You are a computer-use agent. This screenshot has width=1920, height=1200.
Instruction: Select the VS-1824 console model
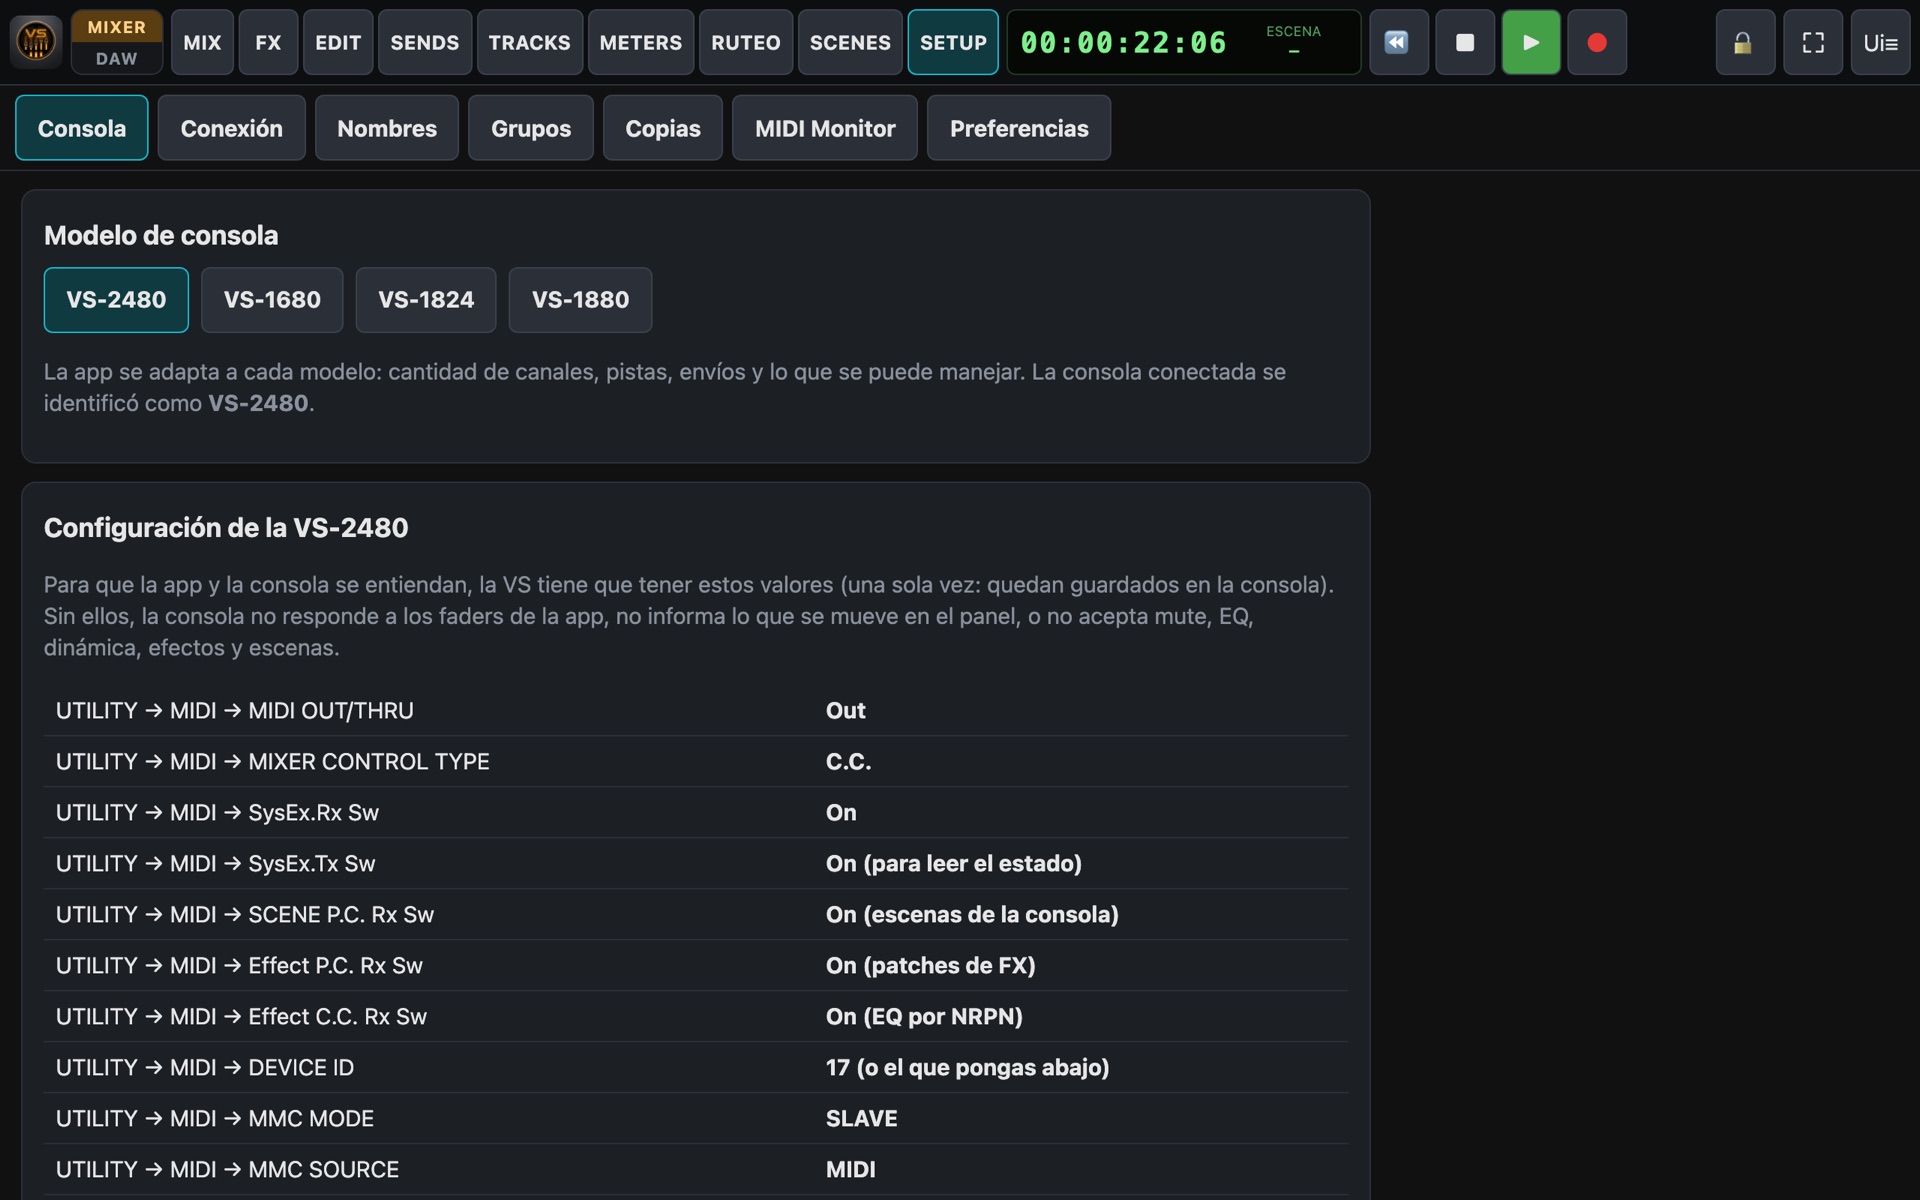click(426, 300)
